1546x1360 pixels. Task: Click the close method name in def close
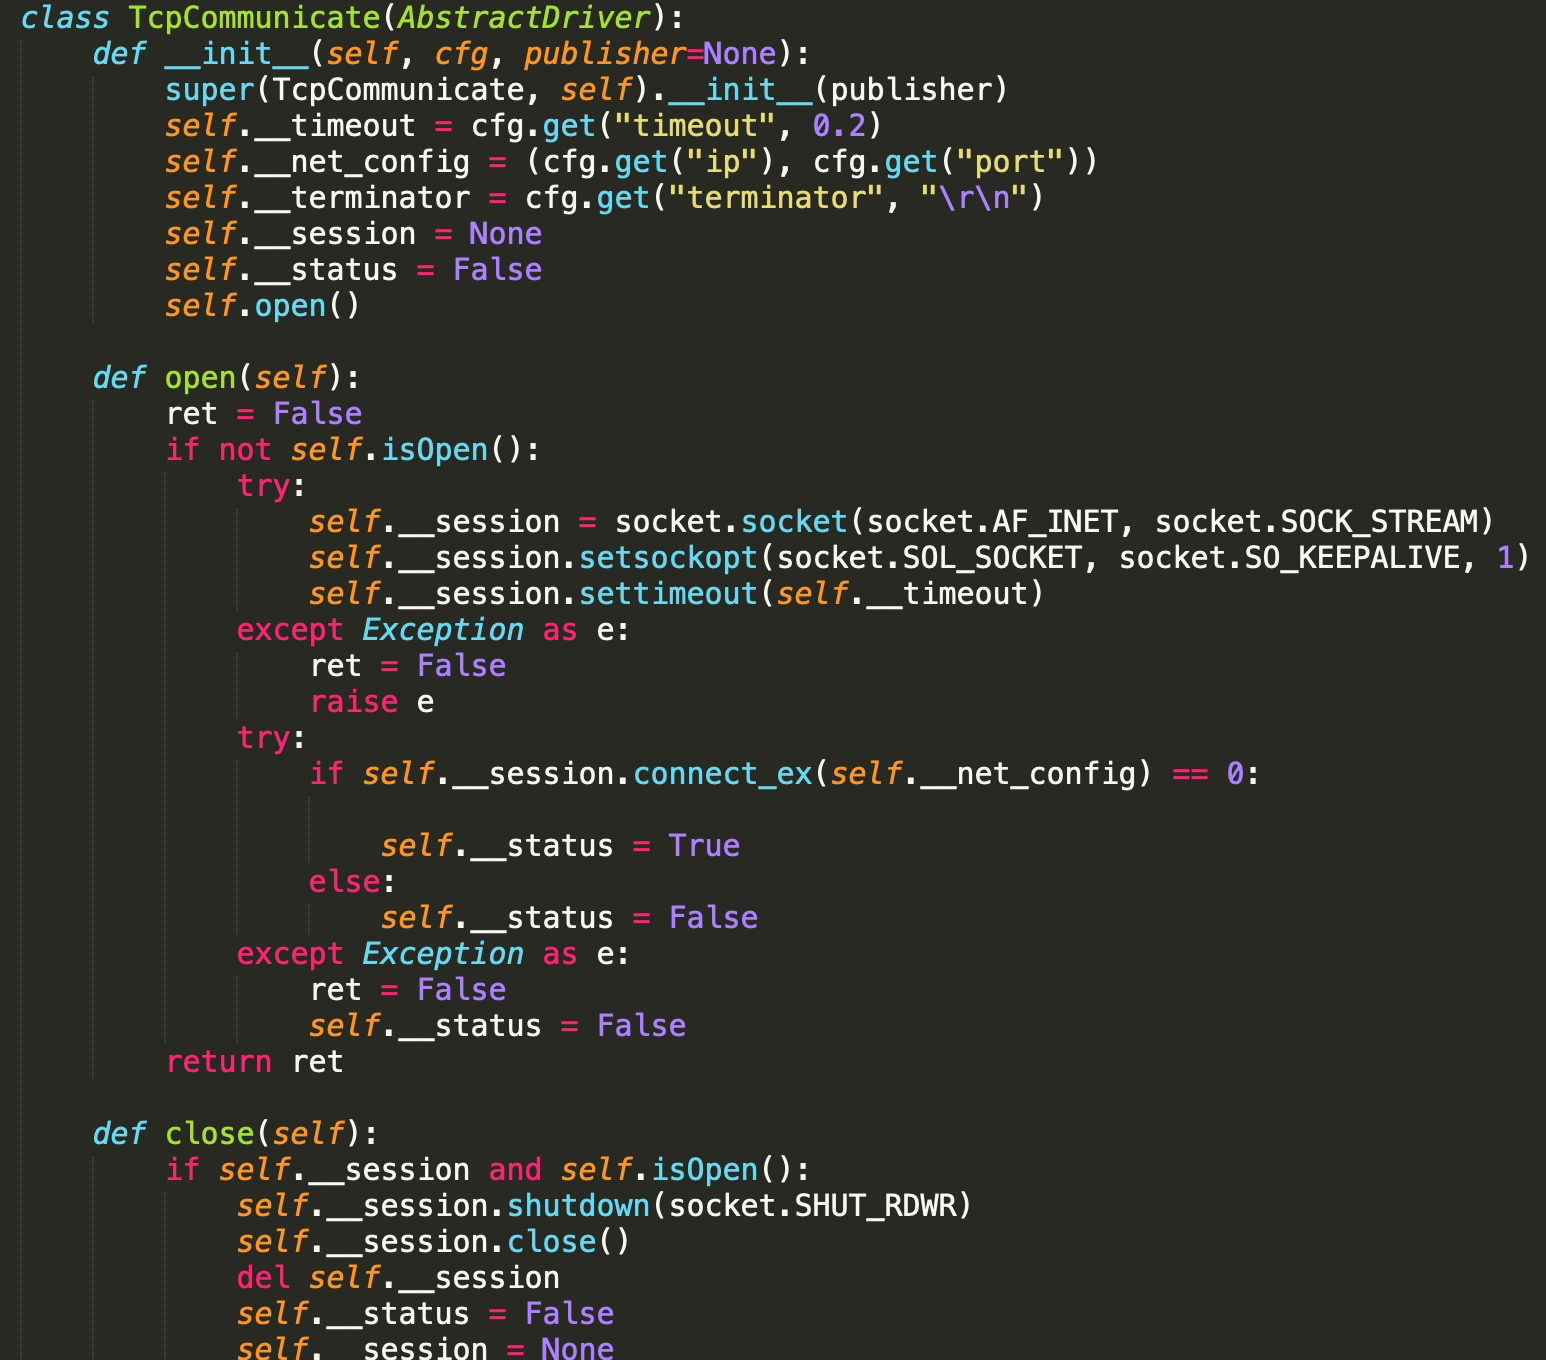click(x=209, y=1134)
